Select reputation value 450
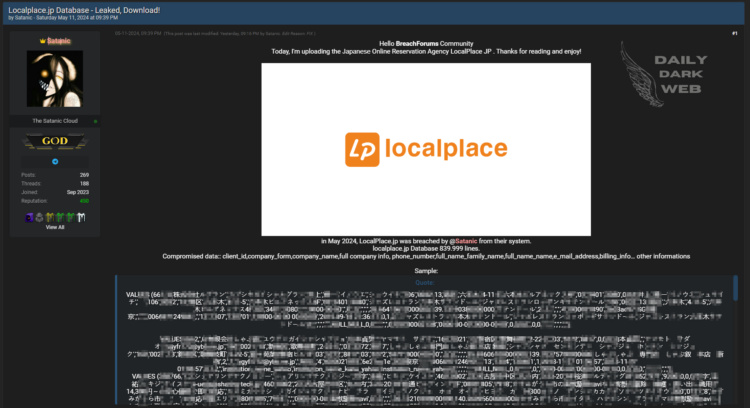This screenshot has width=750, height=408. tap(84, 201)
